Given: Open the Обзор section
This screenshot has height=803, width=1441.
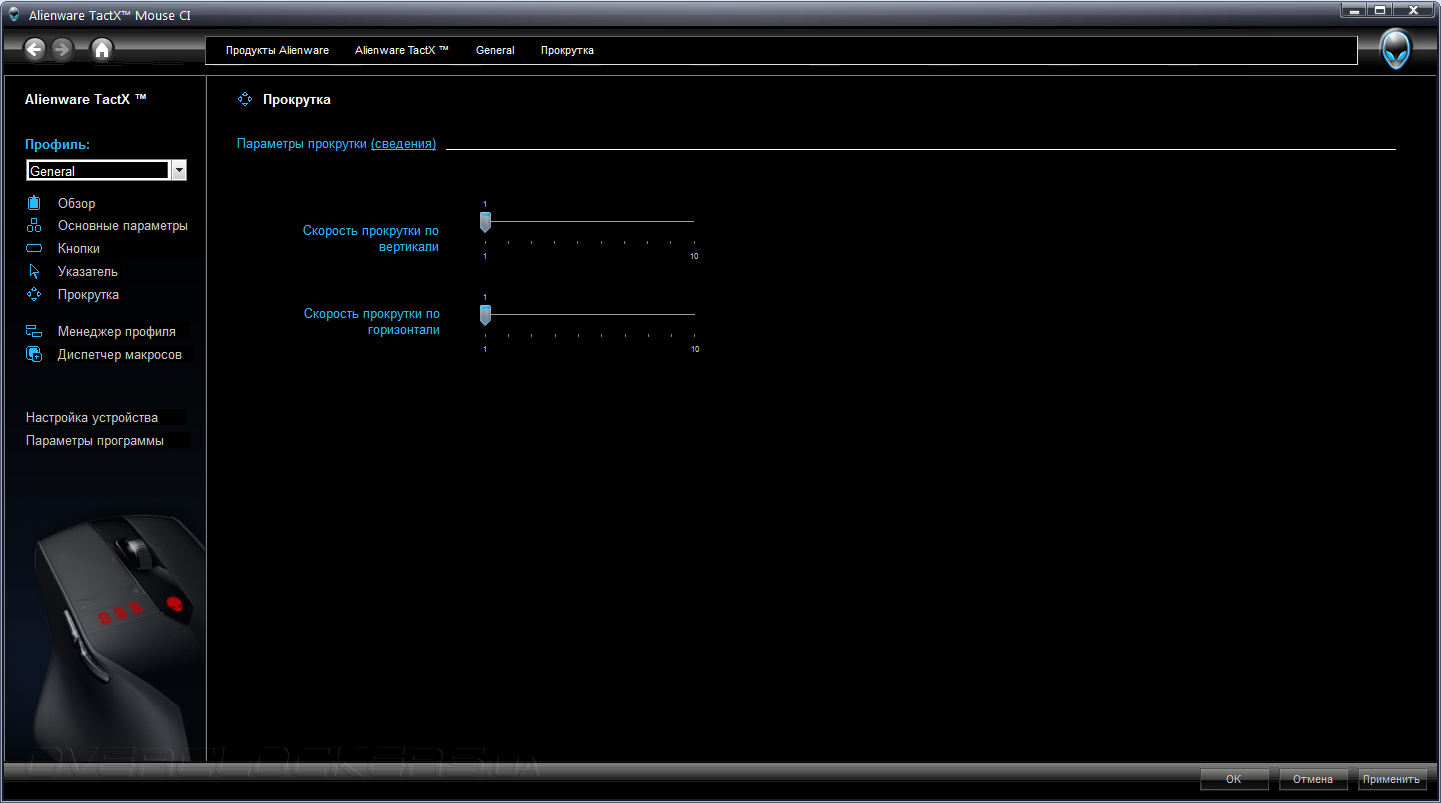Looking at the screenshot, I should pos(77,203).
